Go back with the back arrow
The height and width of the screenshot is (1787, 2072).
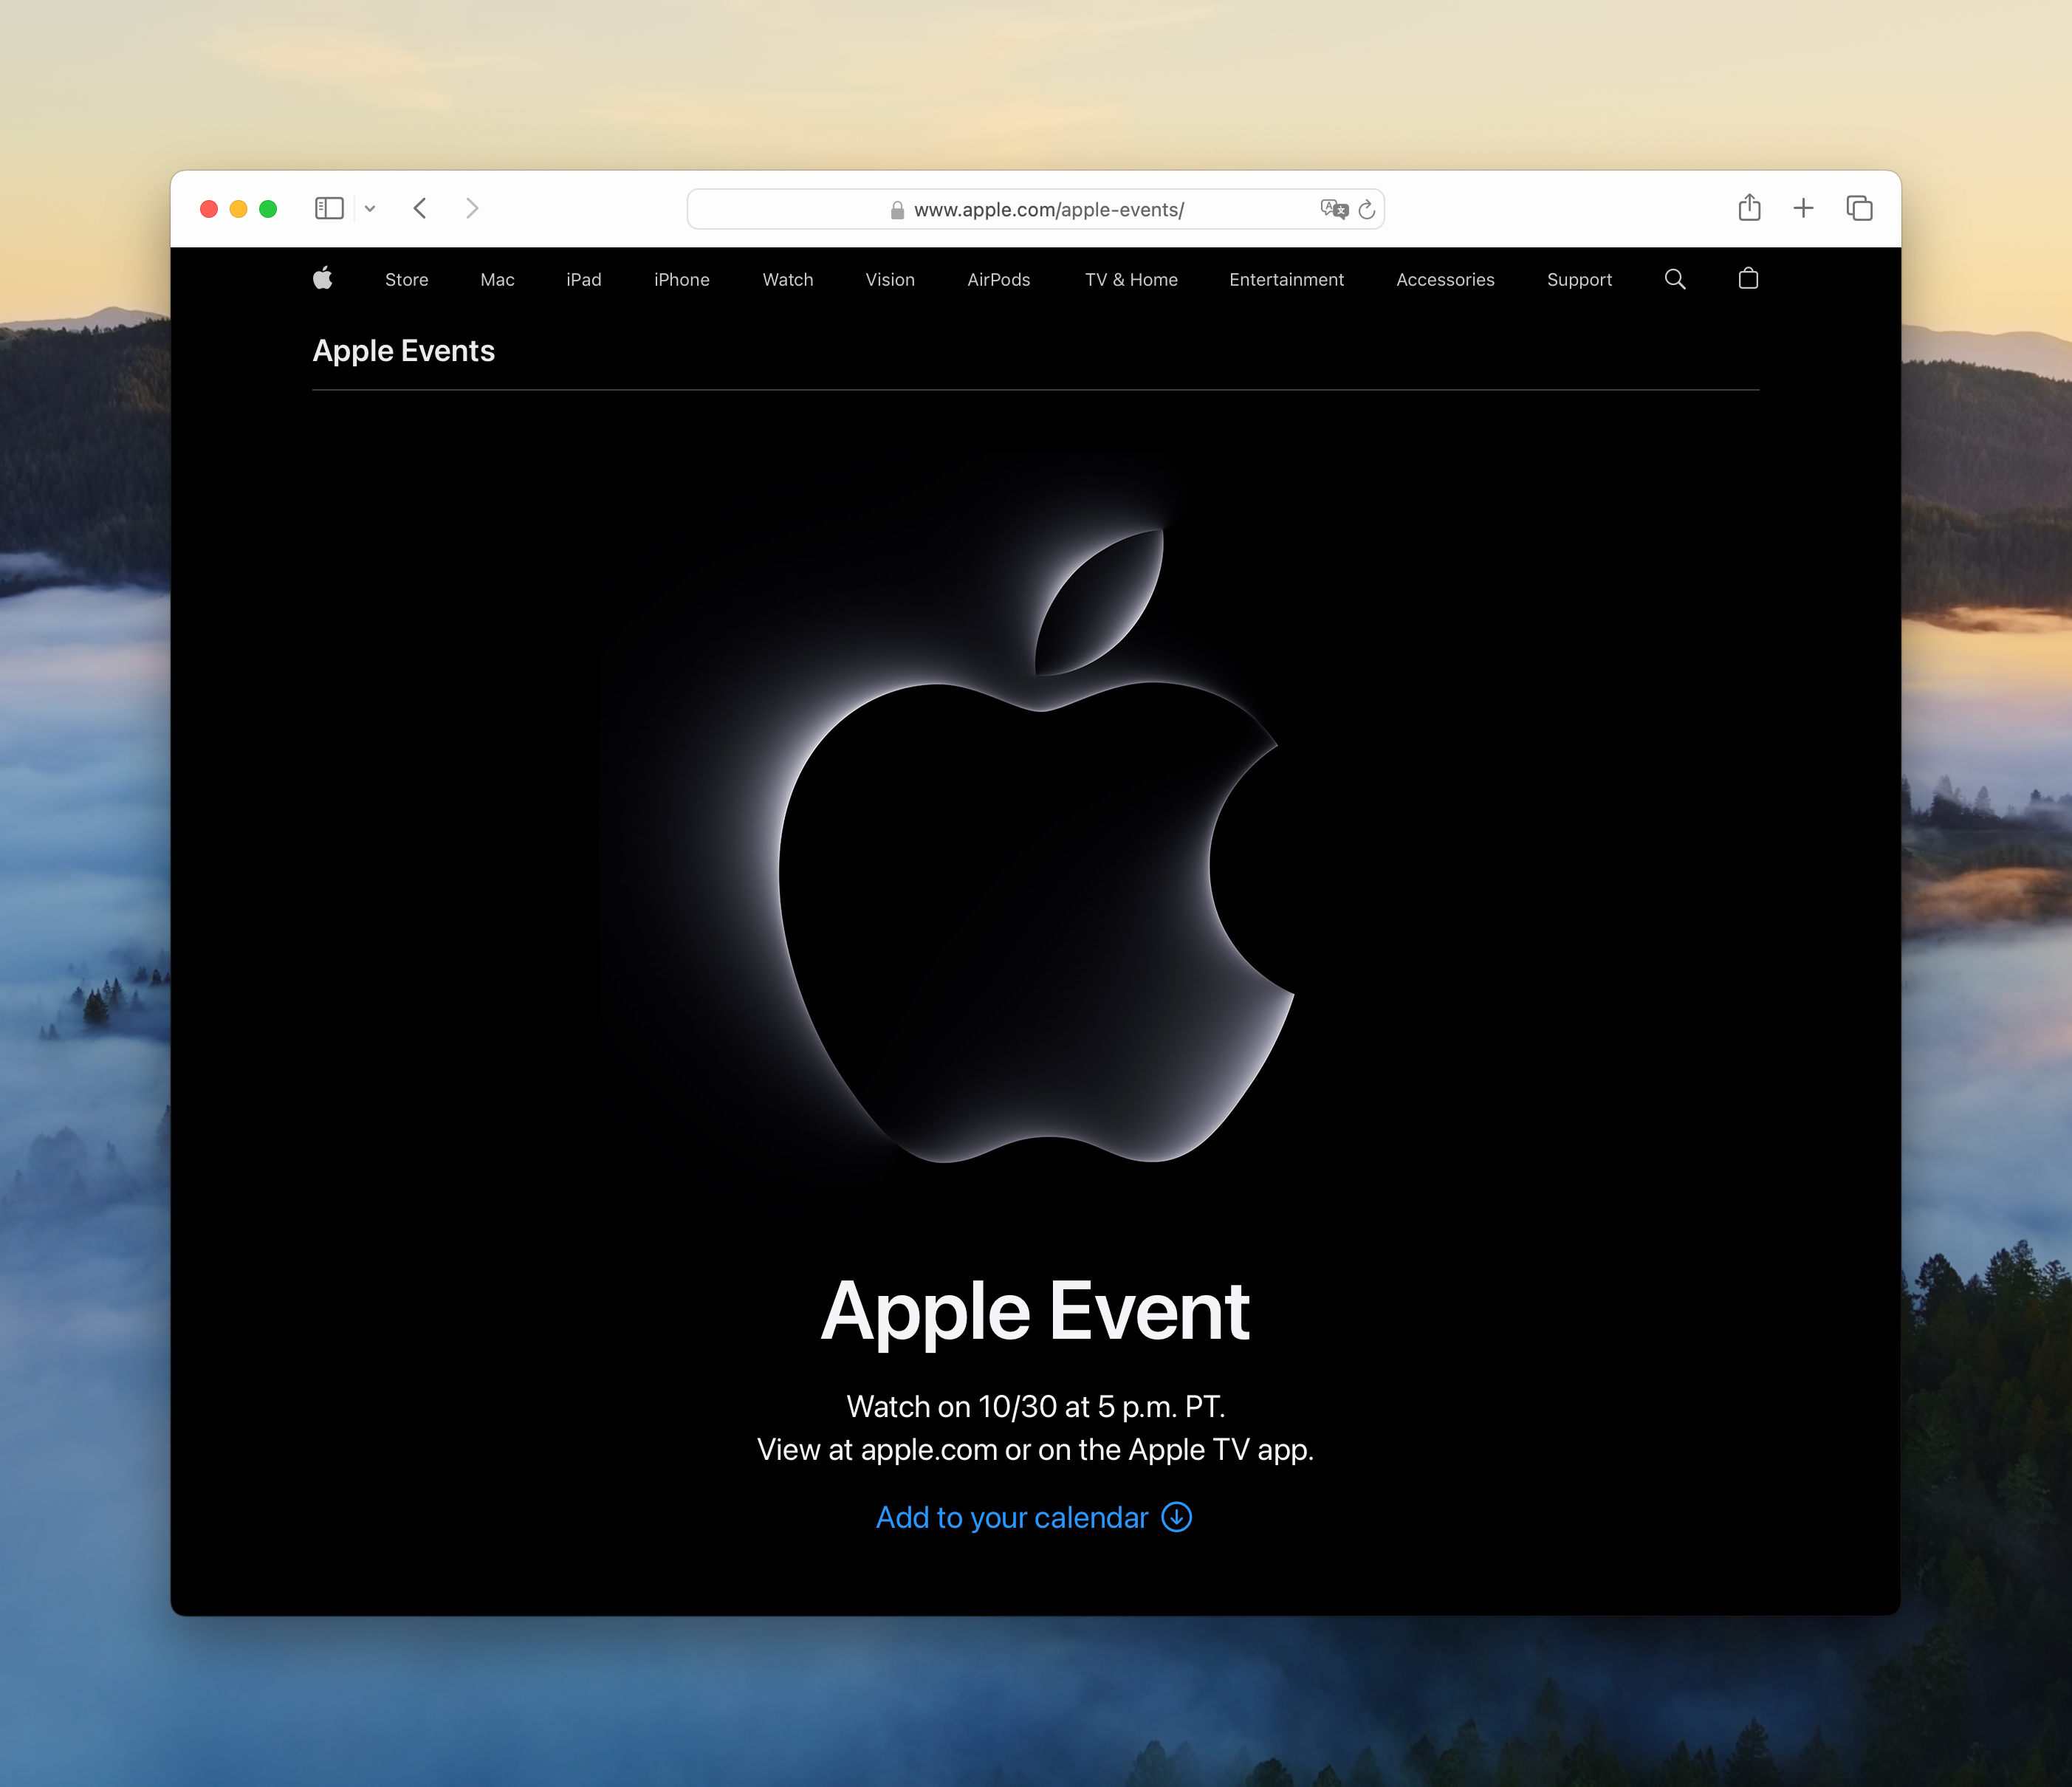[x=420, y=208]
